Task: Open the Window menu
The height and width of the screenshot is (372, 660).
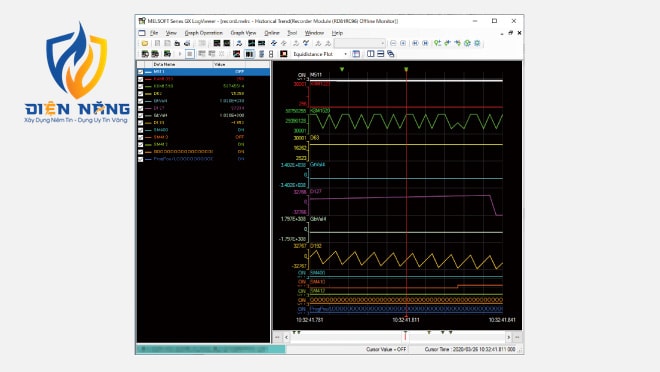Action: pyautogui.click(x=314, y=33)
